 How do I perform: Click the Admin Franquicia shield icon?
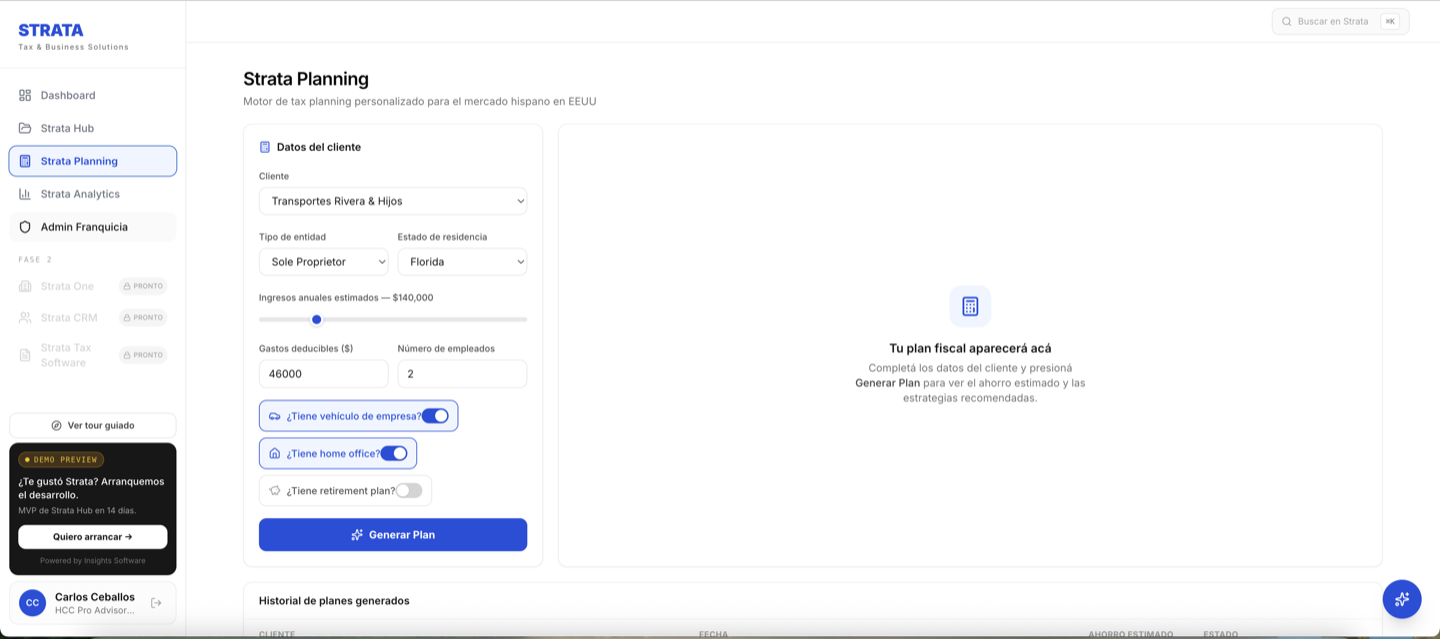25,227
